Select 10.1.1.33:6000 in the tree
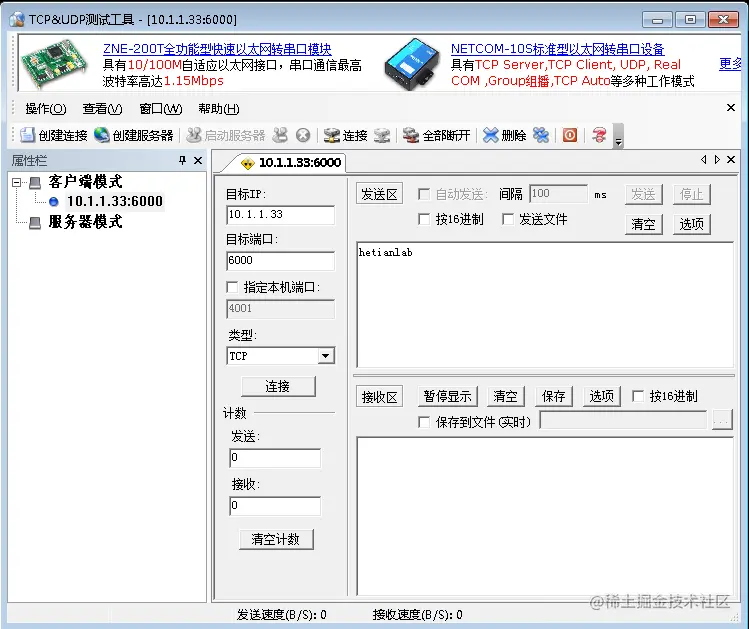The image size is (749, 629). (x=115, y=202)
